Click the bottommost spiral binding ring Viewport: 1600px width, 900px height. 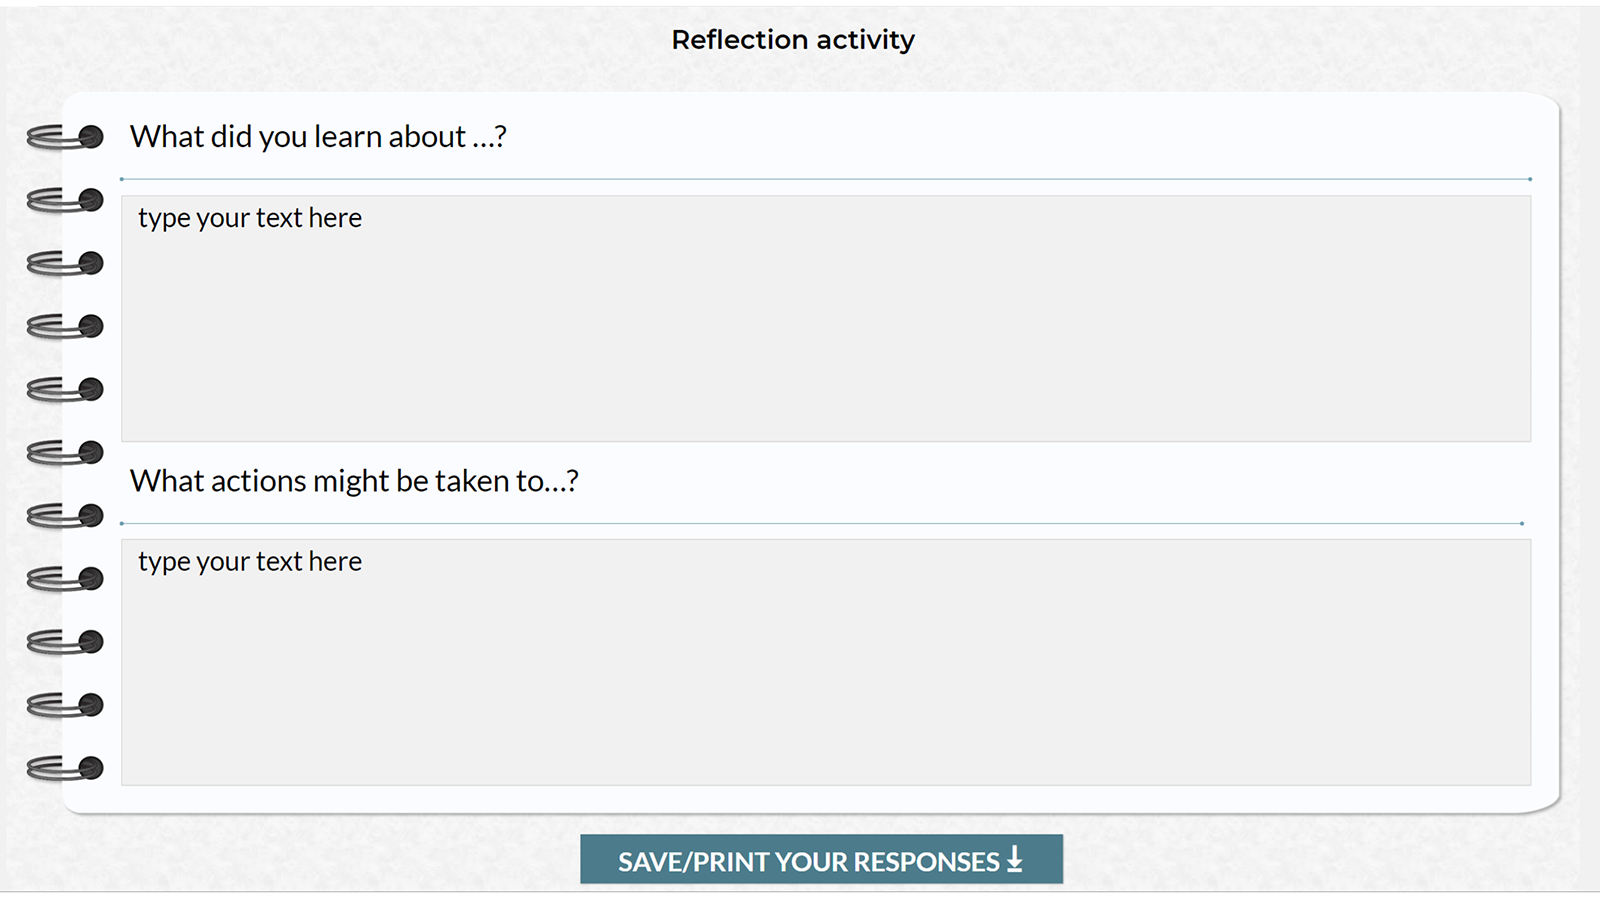coord(65,768)
